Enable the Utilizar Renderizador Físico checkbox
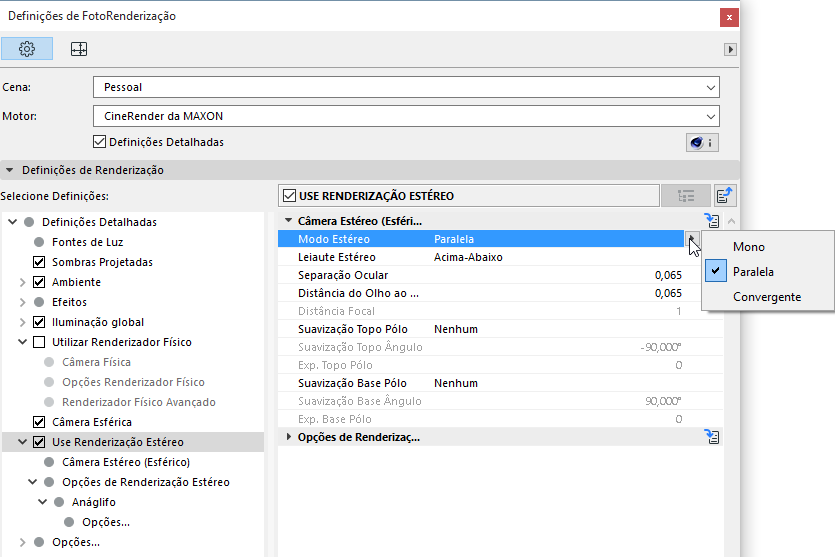Screen dimensions: 835x557 tap(39, 342)
